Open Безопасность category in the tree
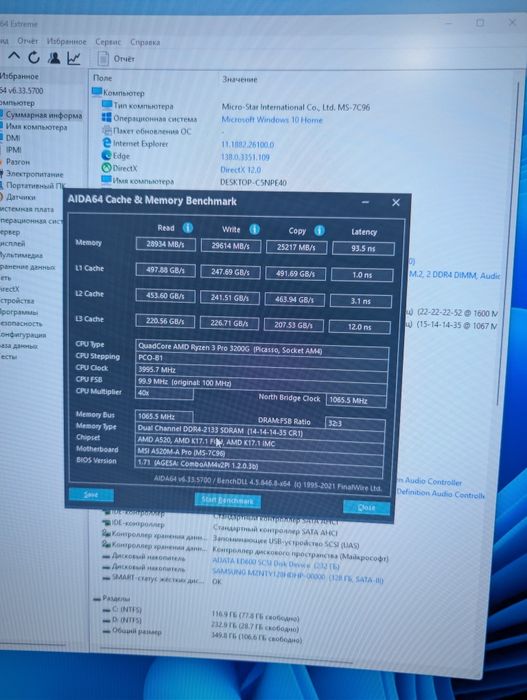The image size is (527, 700). (21, 323)
